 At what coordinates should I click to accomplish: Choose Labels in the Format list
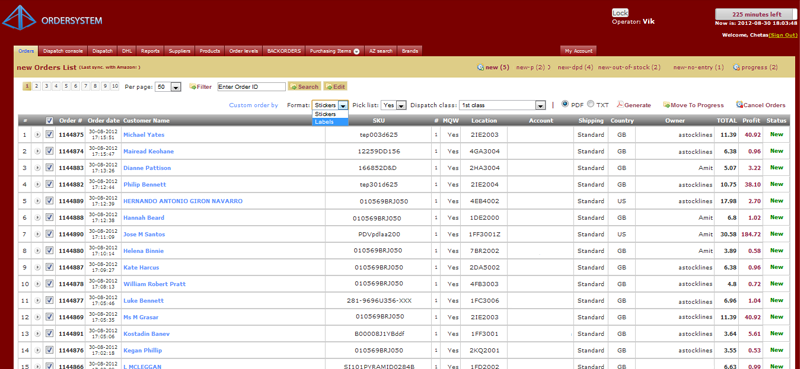(x=330, y=122)
